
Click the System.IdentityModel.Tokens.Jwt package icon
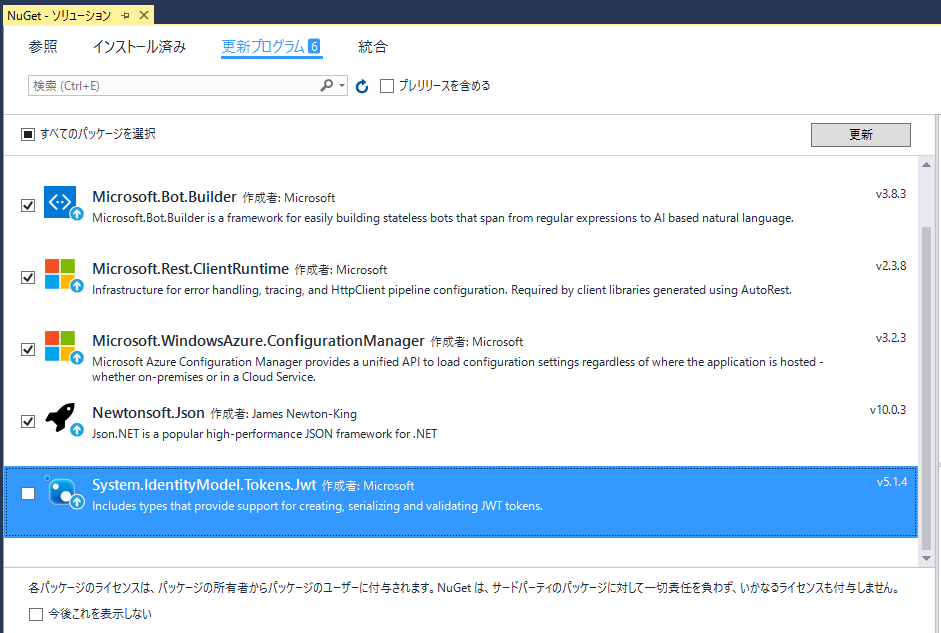(x=62, y=491)
